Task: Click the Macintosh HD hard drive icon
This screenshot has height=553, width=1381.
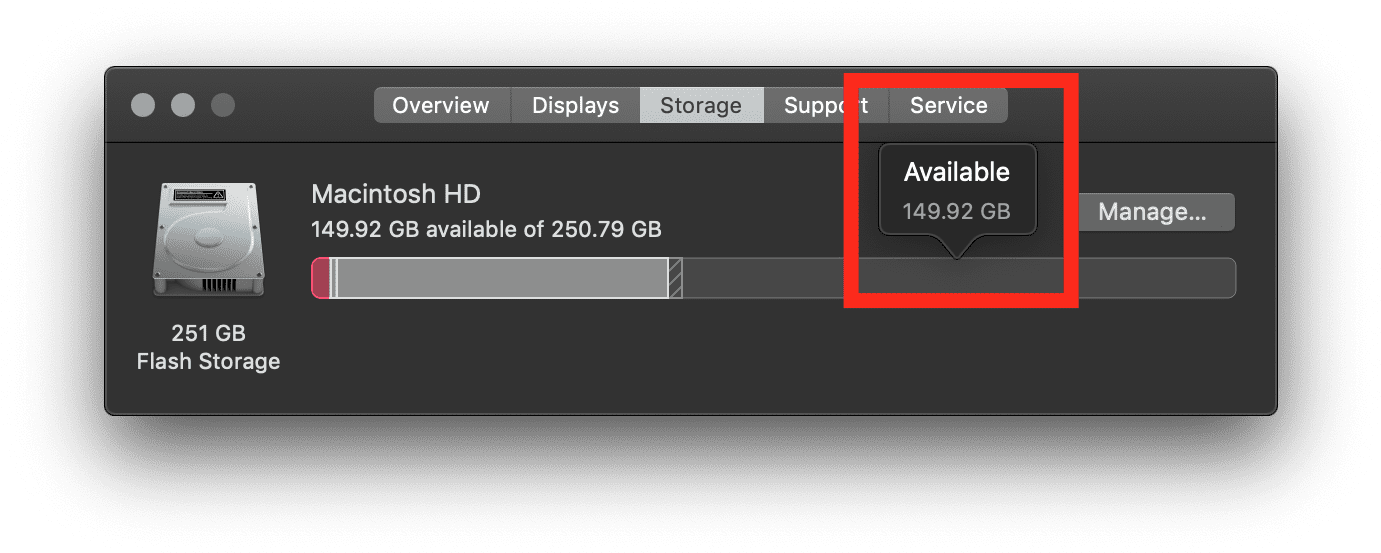Action: point(208,240)
